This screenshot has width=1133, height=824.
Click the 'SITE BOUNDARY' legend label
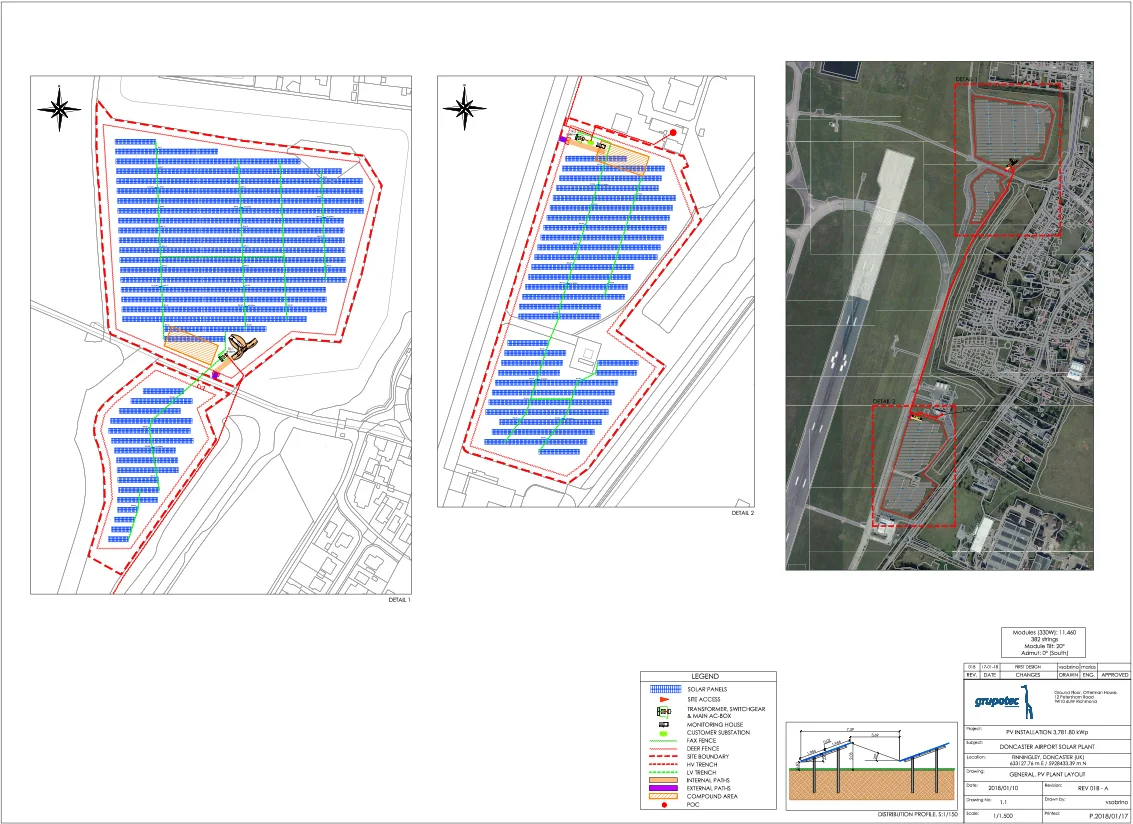tap(708, 756)
